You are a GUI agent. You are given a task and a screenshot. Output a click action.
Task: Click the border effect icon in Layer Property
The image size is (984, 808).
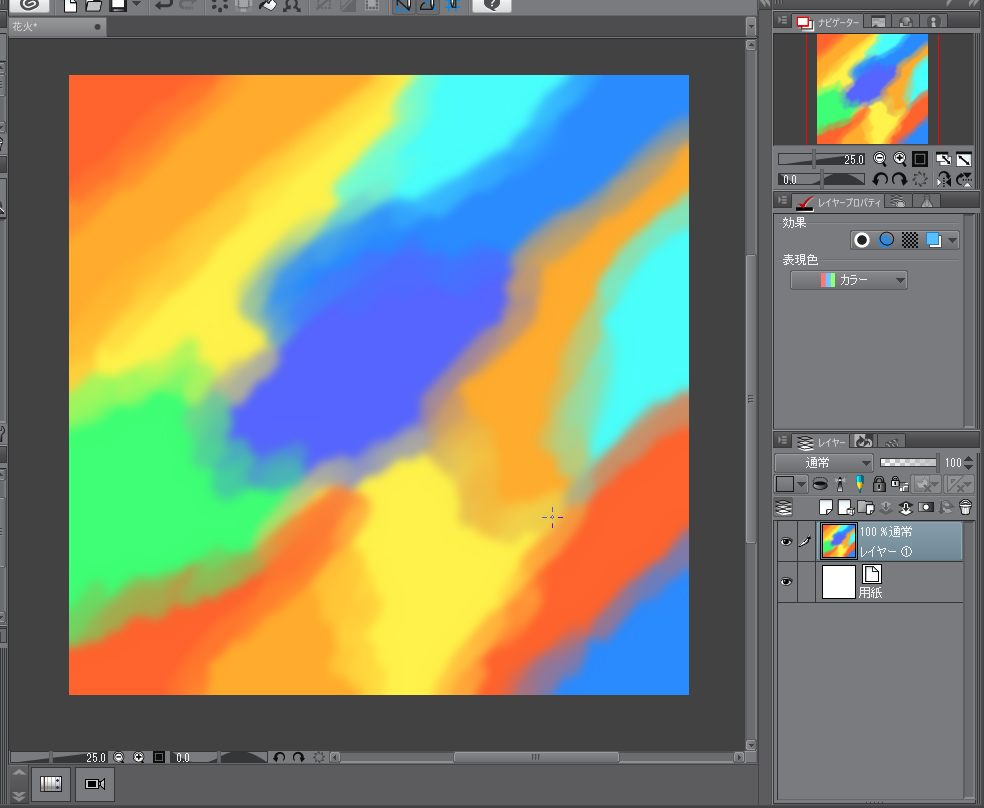coord(861,240)
